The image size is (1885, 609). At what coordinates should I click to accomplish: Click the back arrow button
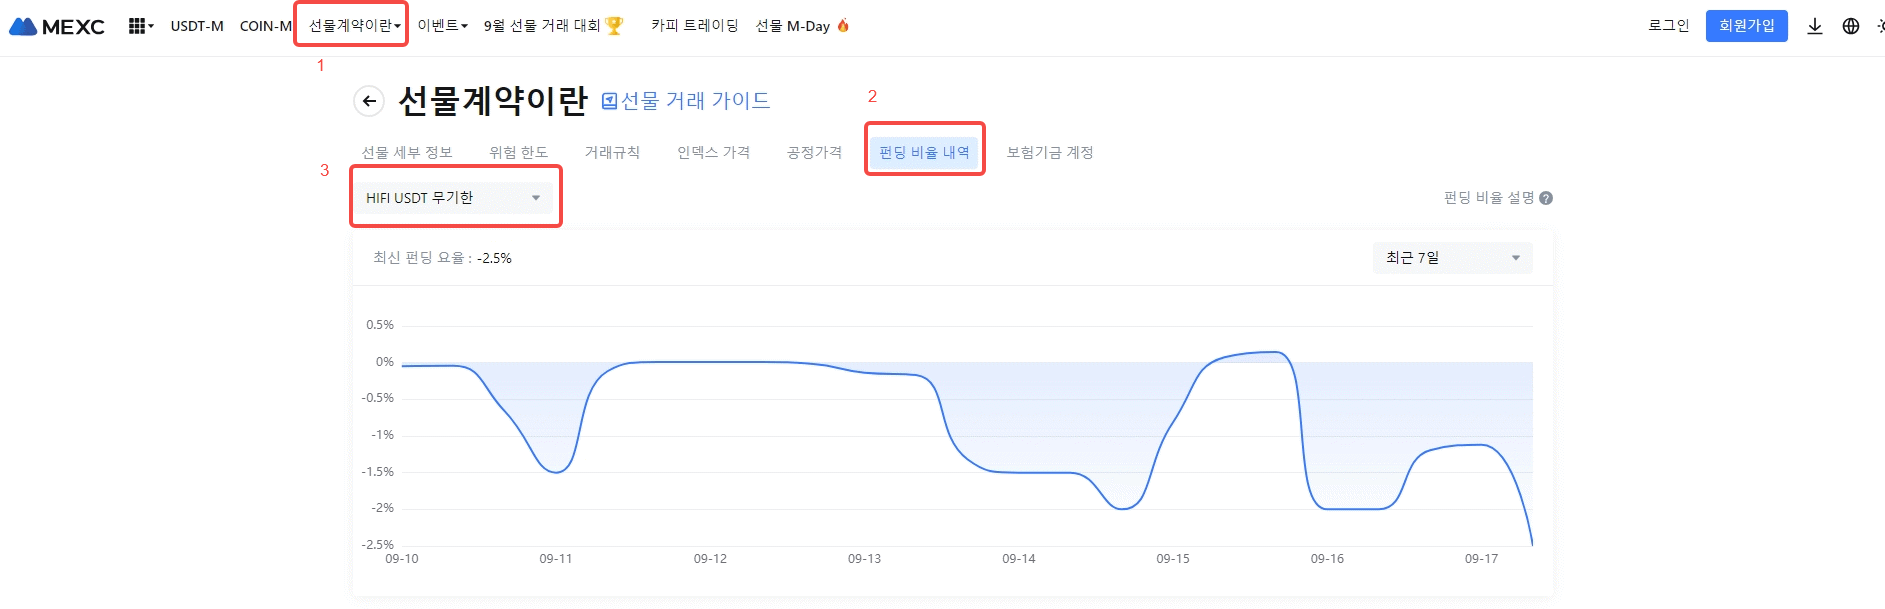pyautogui.click(x=369, y=101)
